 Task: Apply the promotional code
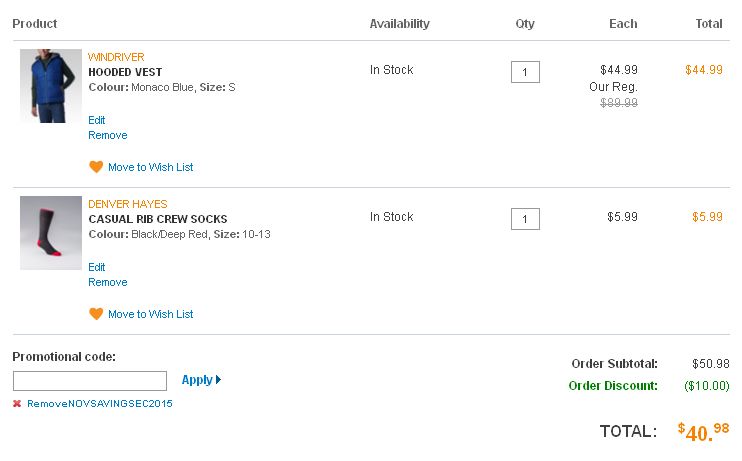click(201, 380)
